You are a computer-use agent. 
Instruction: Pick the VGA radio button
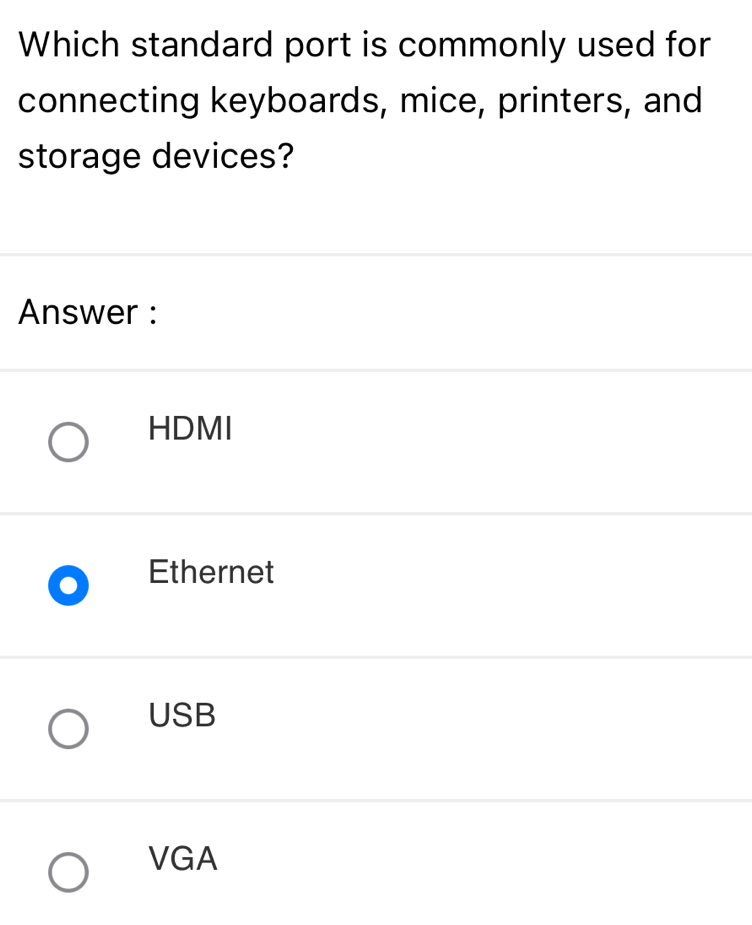click(x=68, y=872)
